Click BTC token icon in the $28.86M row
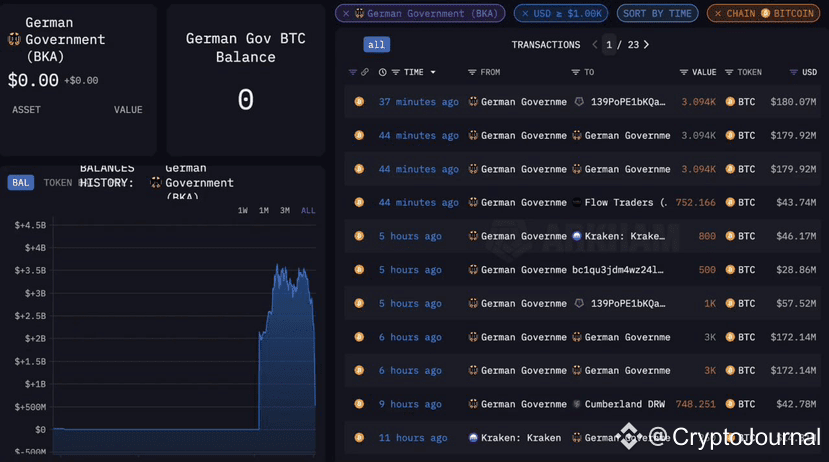Viewport: 829px width, 462px height. [x=730, y=270]
